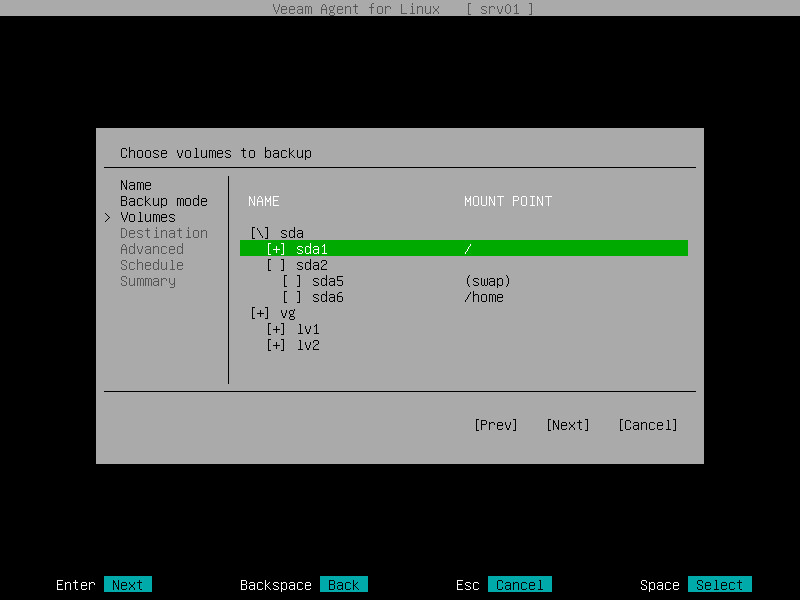Toggle the sda1 volume checkbox
The height and width of the screenshot is (600, 800).
[276, 249]
